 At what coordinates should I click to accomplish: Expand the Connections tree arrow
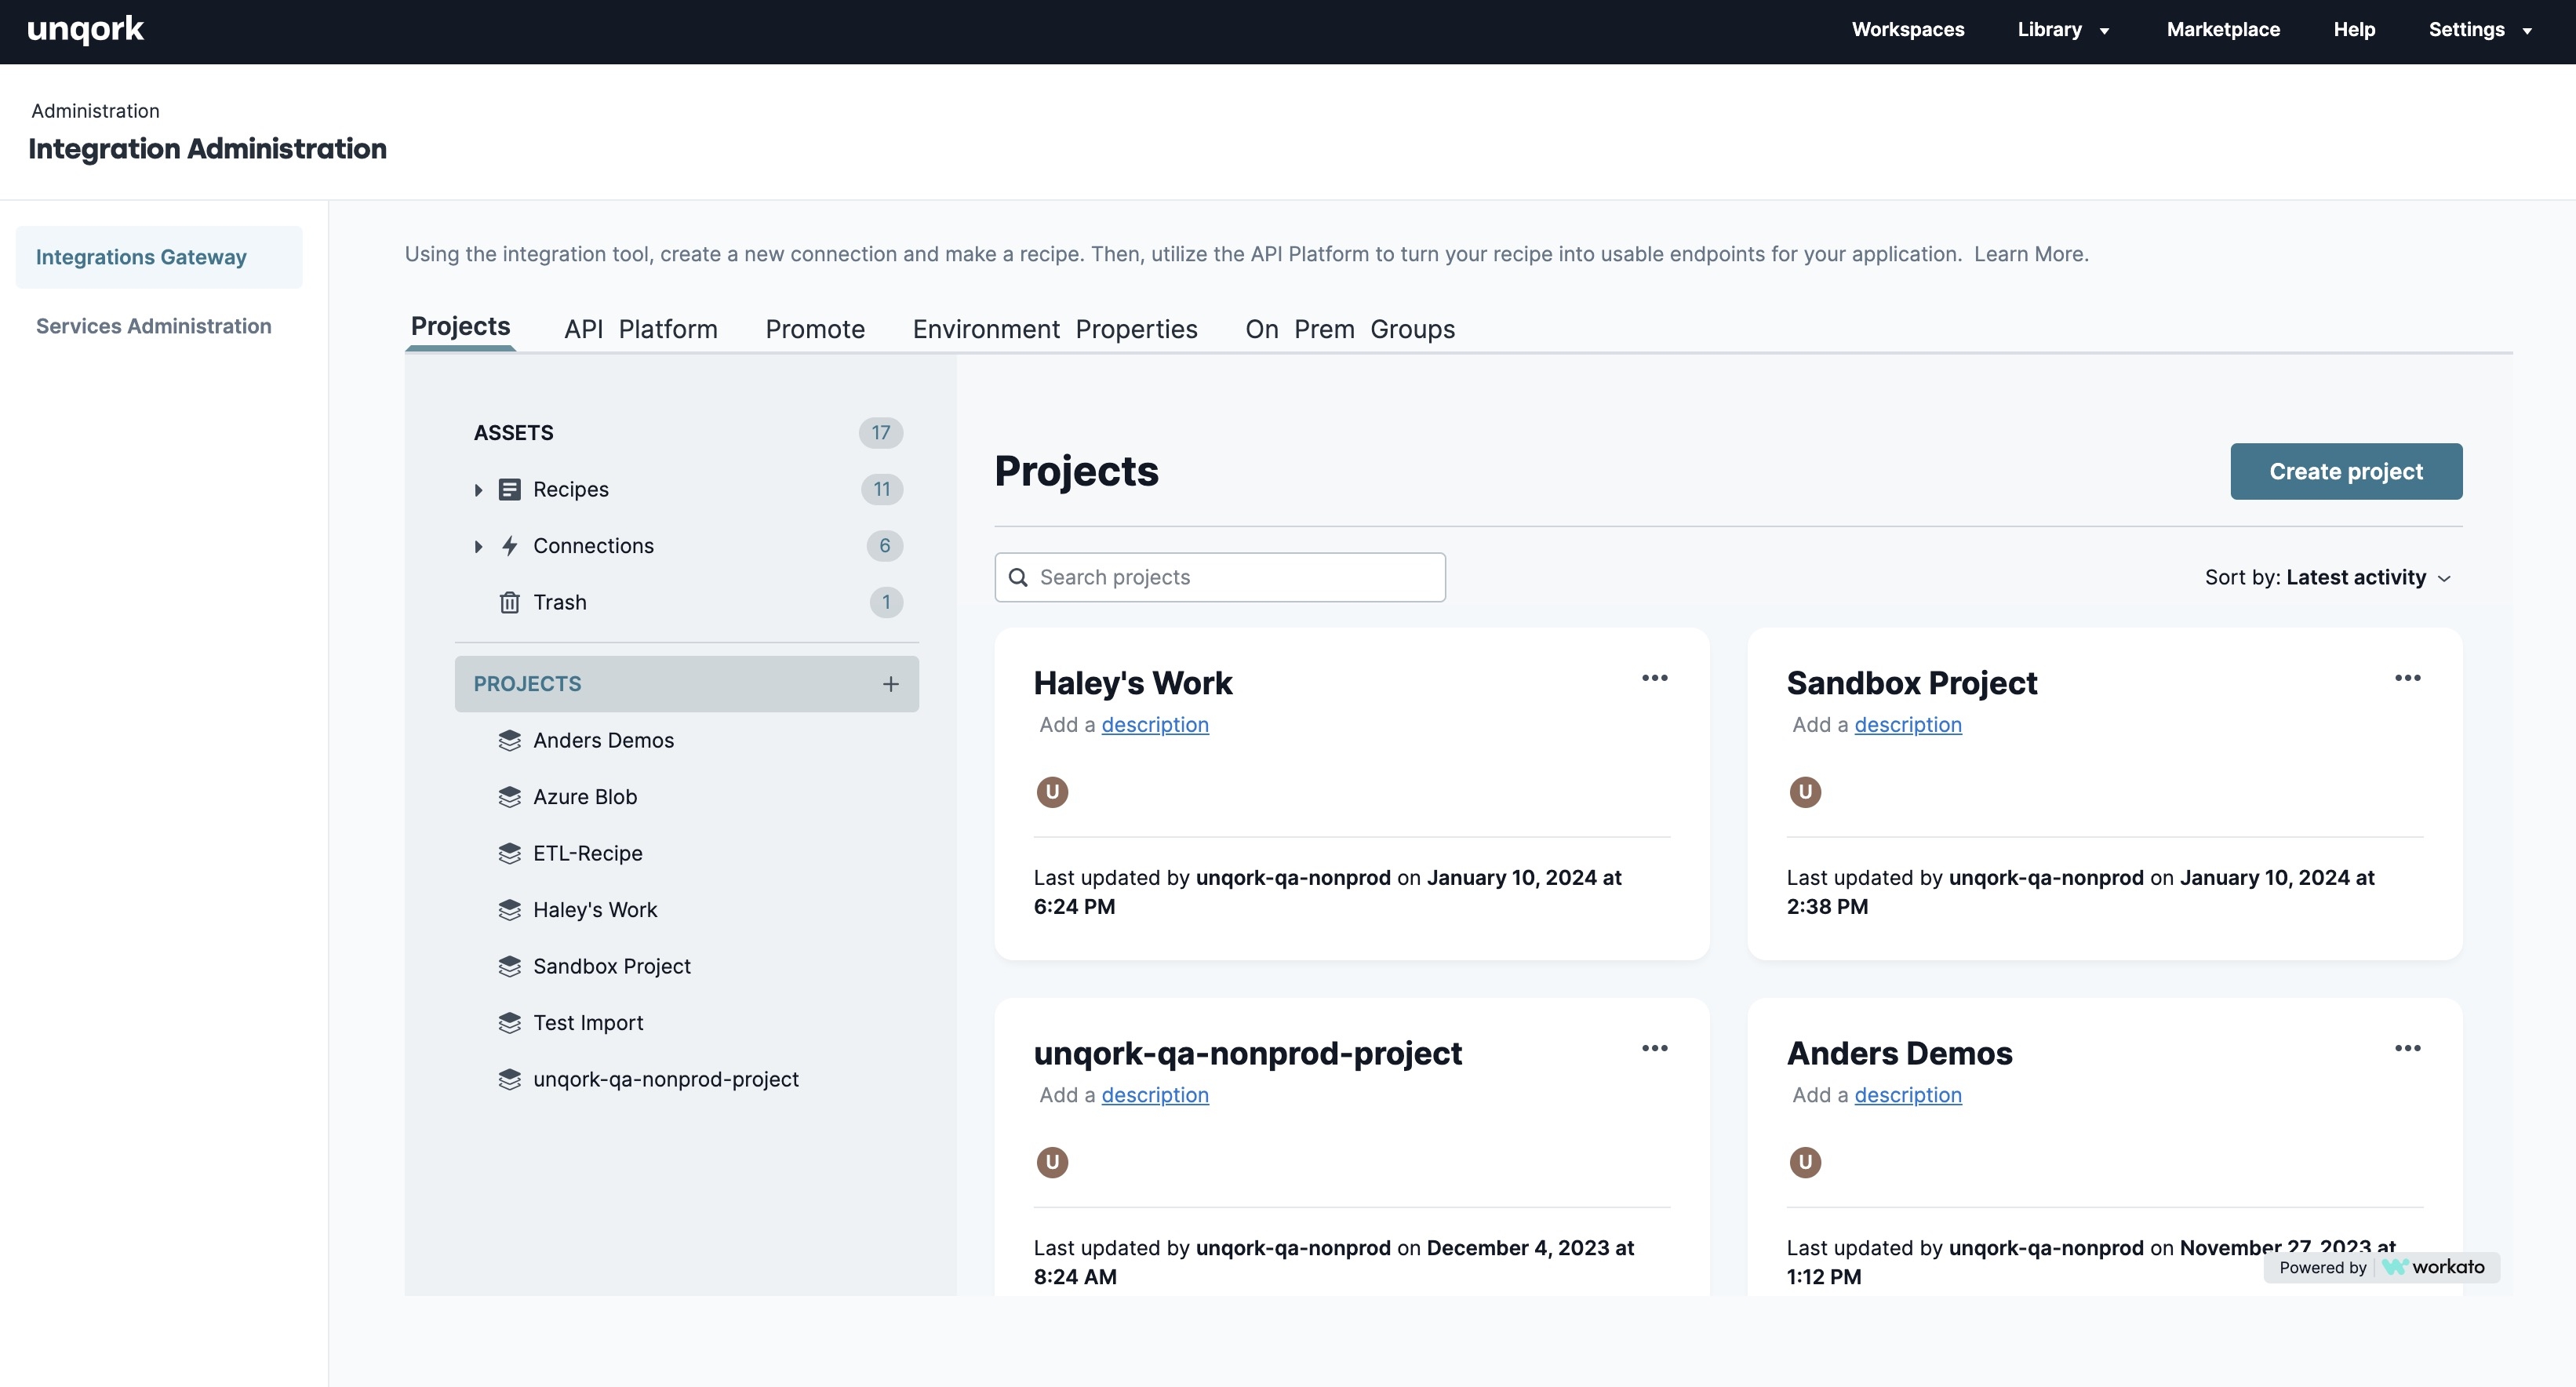tap(478, 546)
